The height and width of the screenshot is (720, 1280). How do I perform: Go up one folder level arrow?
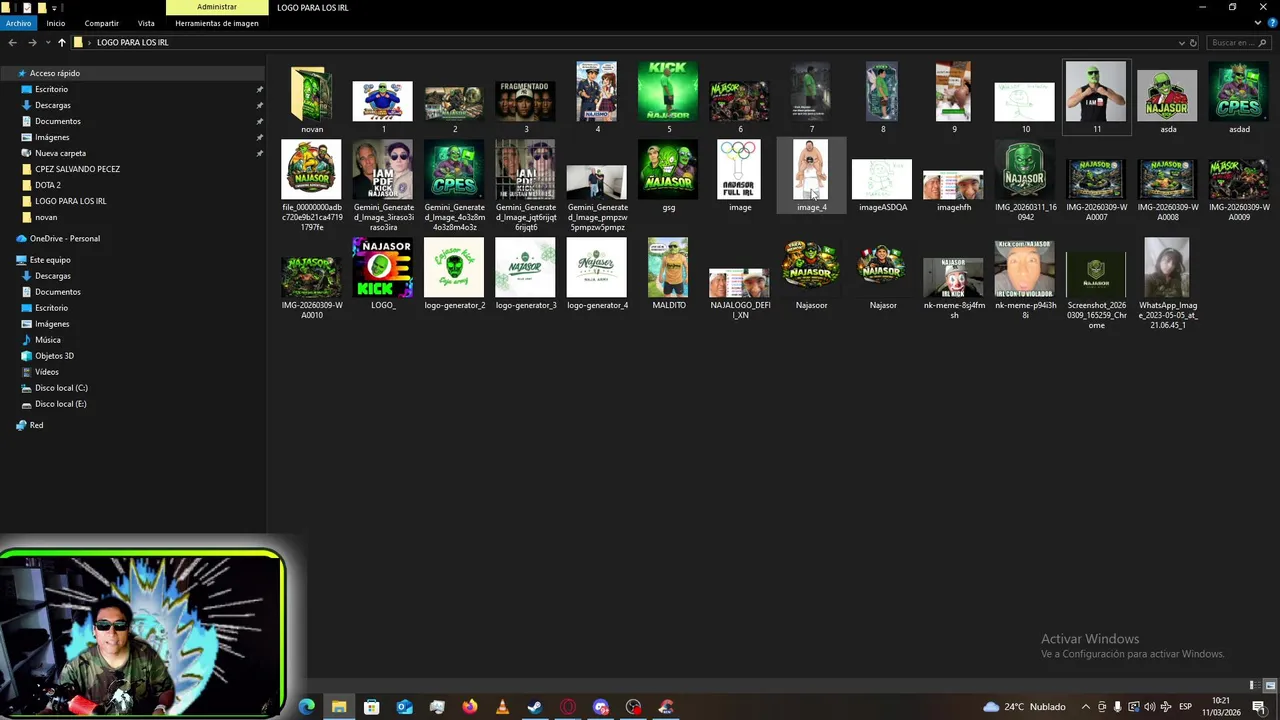pos(61,42)
